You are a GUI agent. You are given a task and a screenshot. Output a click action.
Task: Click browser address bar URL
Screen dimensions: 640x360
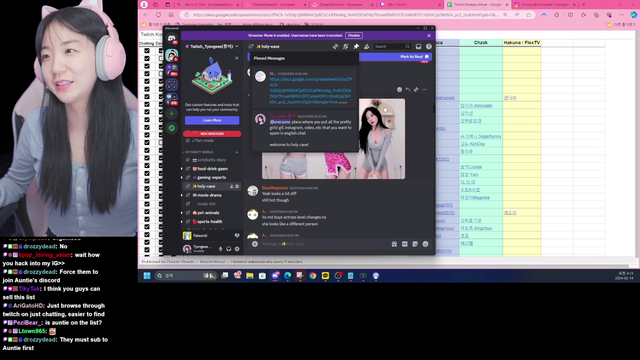point(345,15)
